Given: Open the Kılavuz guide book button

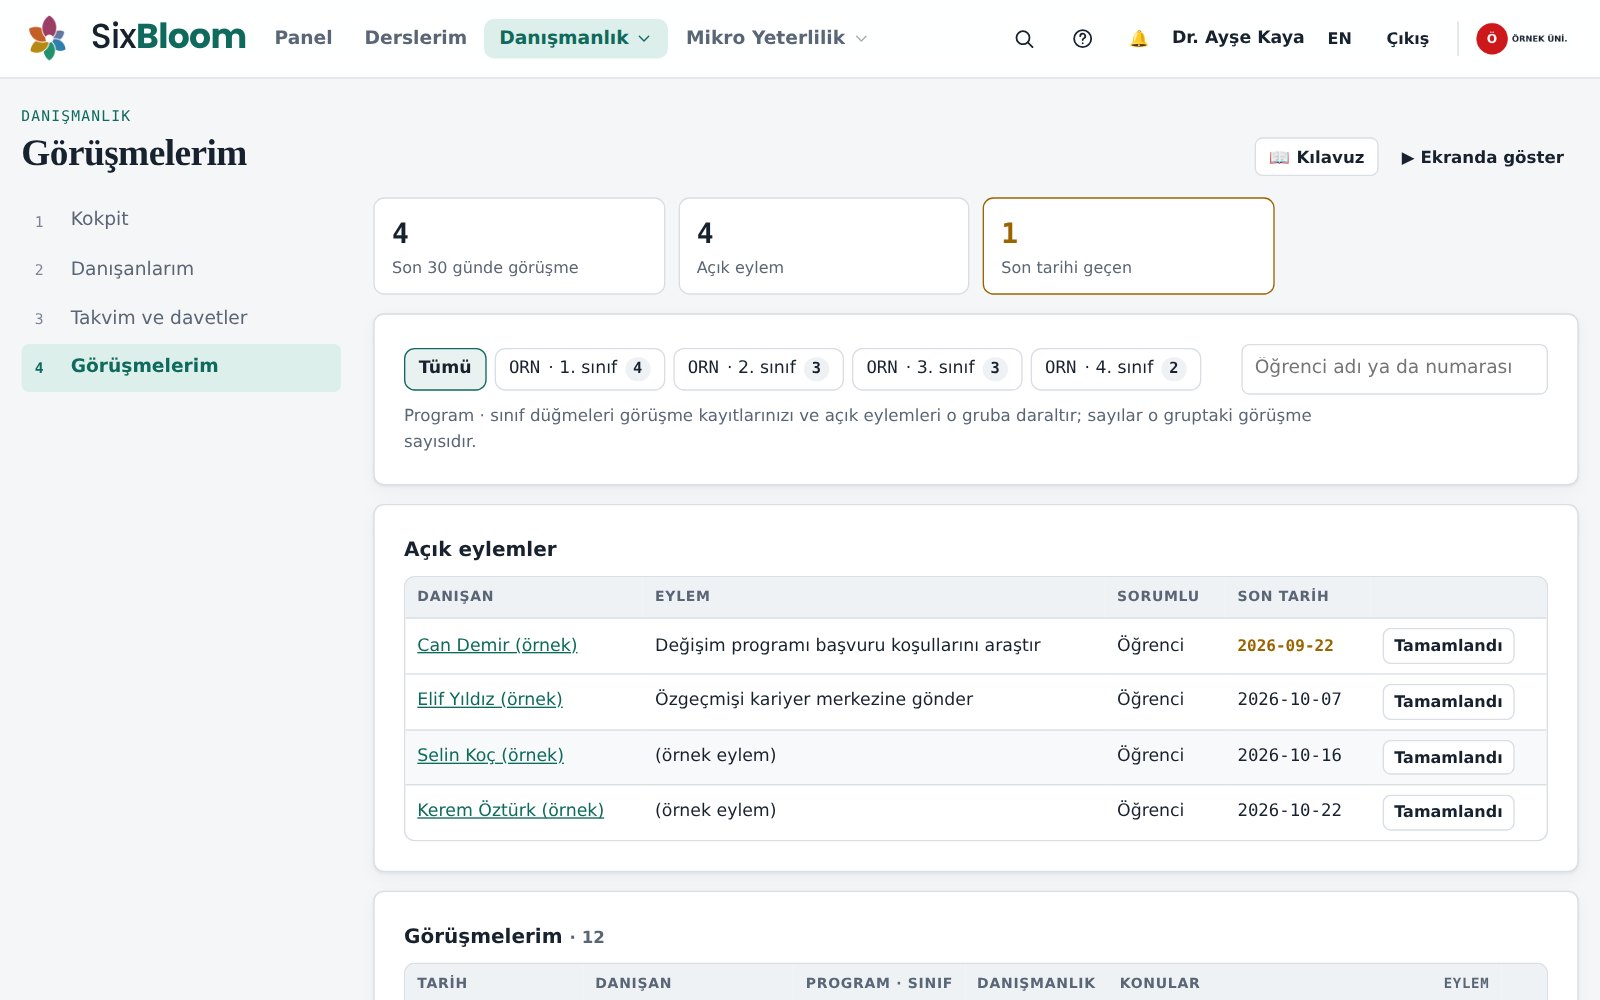Looking at the screenshot, I should point(1316,157).
